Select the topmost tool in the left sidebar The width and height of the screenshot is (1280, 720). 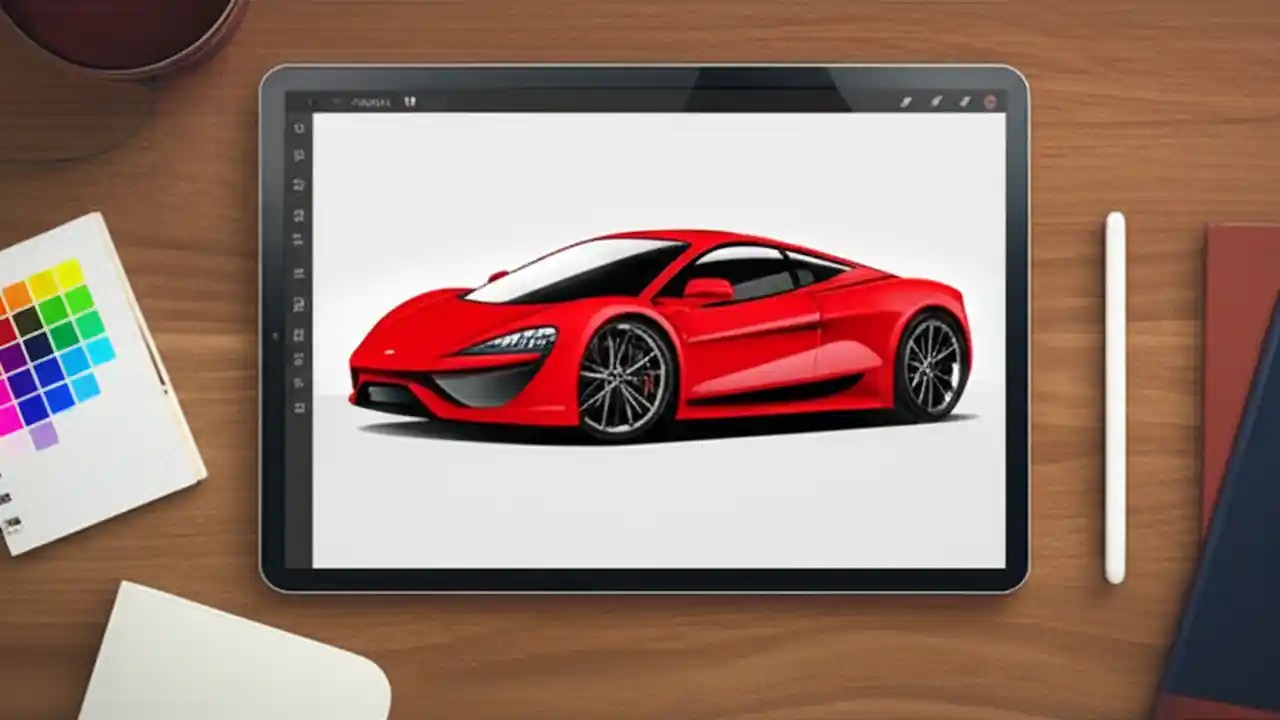pyautogui.click(x=299, y=128)
